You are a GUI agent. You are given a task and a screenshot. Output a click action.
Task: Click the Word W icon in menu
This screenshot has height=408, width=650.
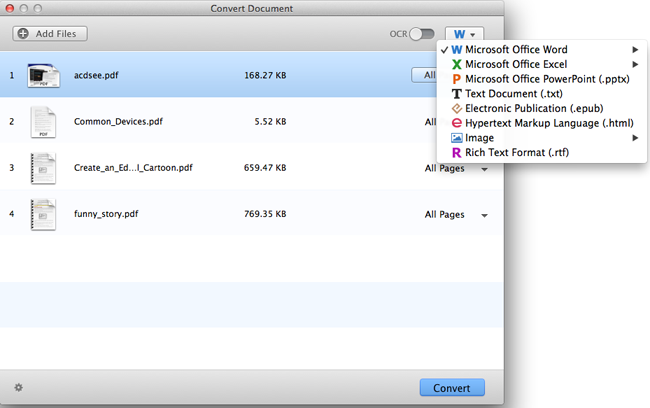[x=456, y=50]
